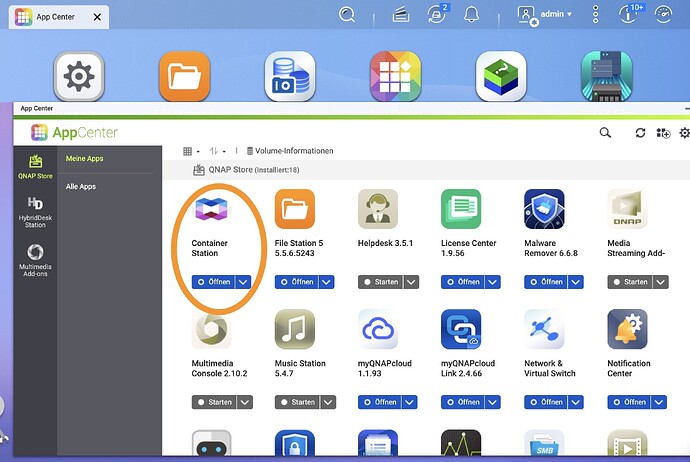Screen dimensions: 690x462
Task: Refresh the App Center list
Action: (x=640, y=132)
